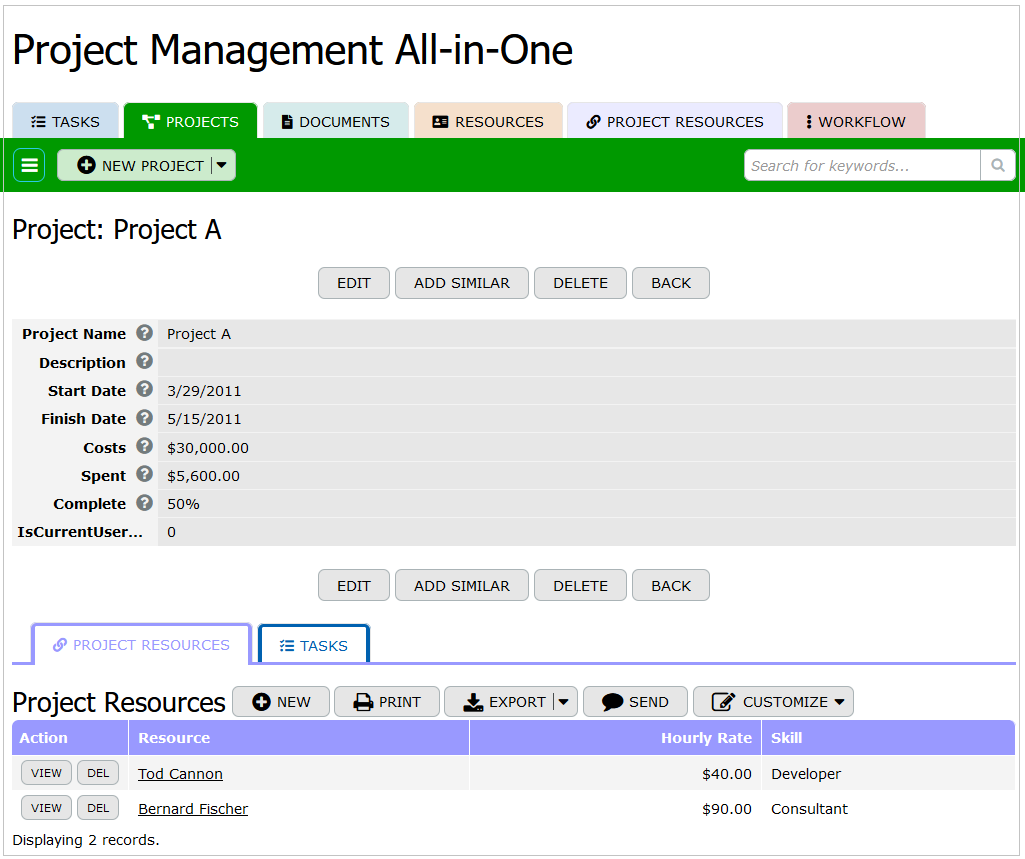Click the search magnifier icon

point(997,165)
